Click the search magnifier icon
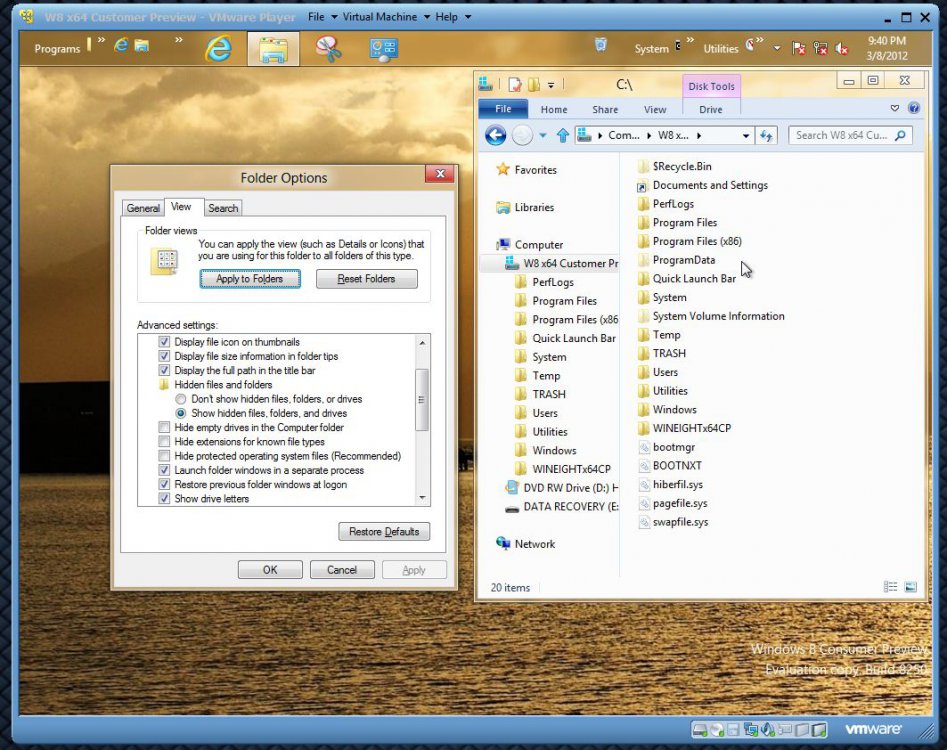This screenshot has height=750, width=947. click(900, 135)
